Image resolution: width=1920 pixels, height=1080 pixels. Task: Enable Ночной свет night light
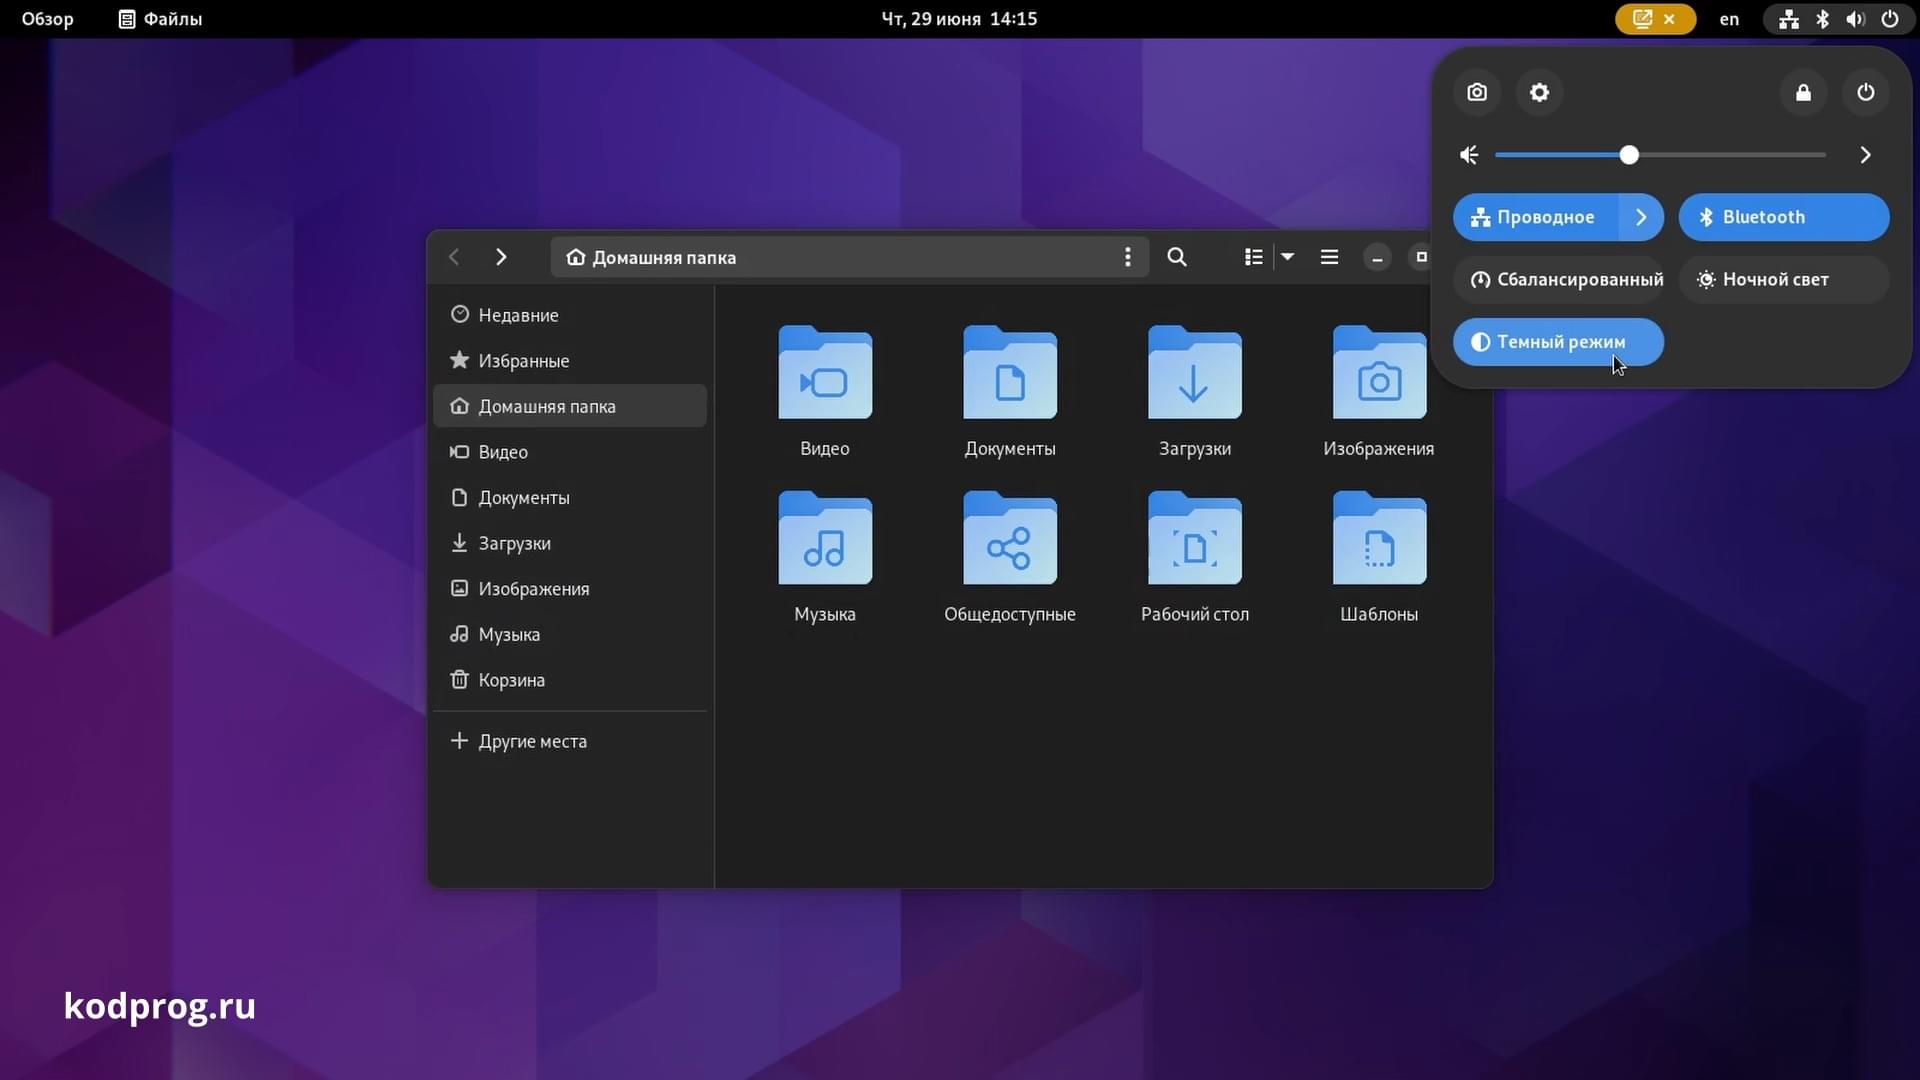[x=1783, y=279]
